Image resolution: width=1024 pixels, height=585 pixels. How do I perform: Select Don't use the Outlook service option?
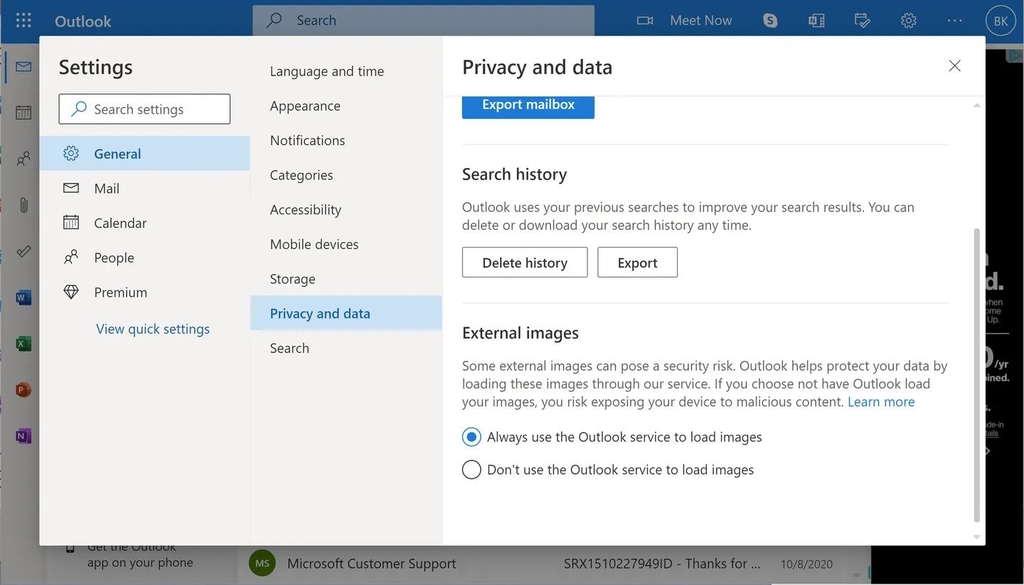tap(472, 469)
